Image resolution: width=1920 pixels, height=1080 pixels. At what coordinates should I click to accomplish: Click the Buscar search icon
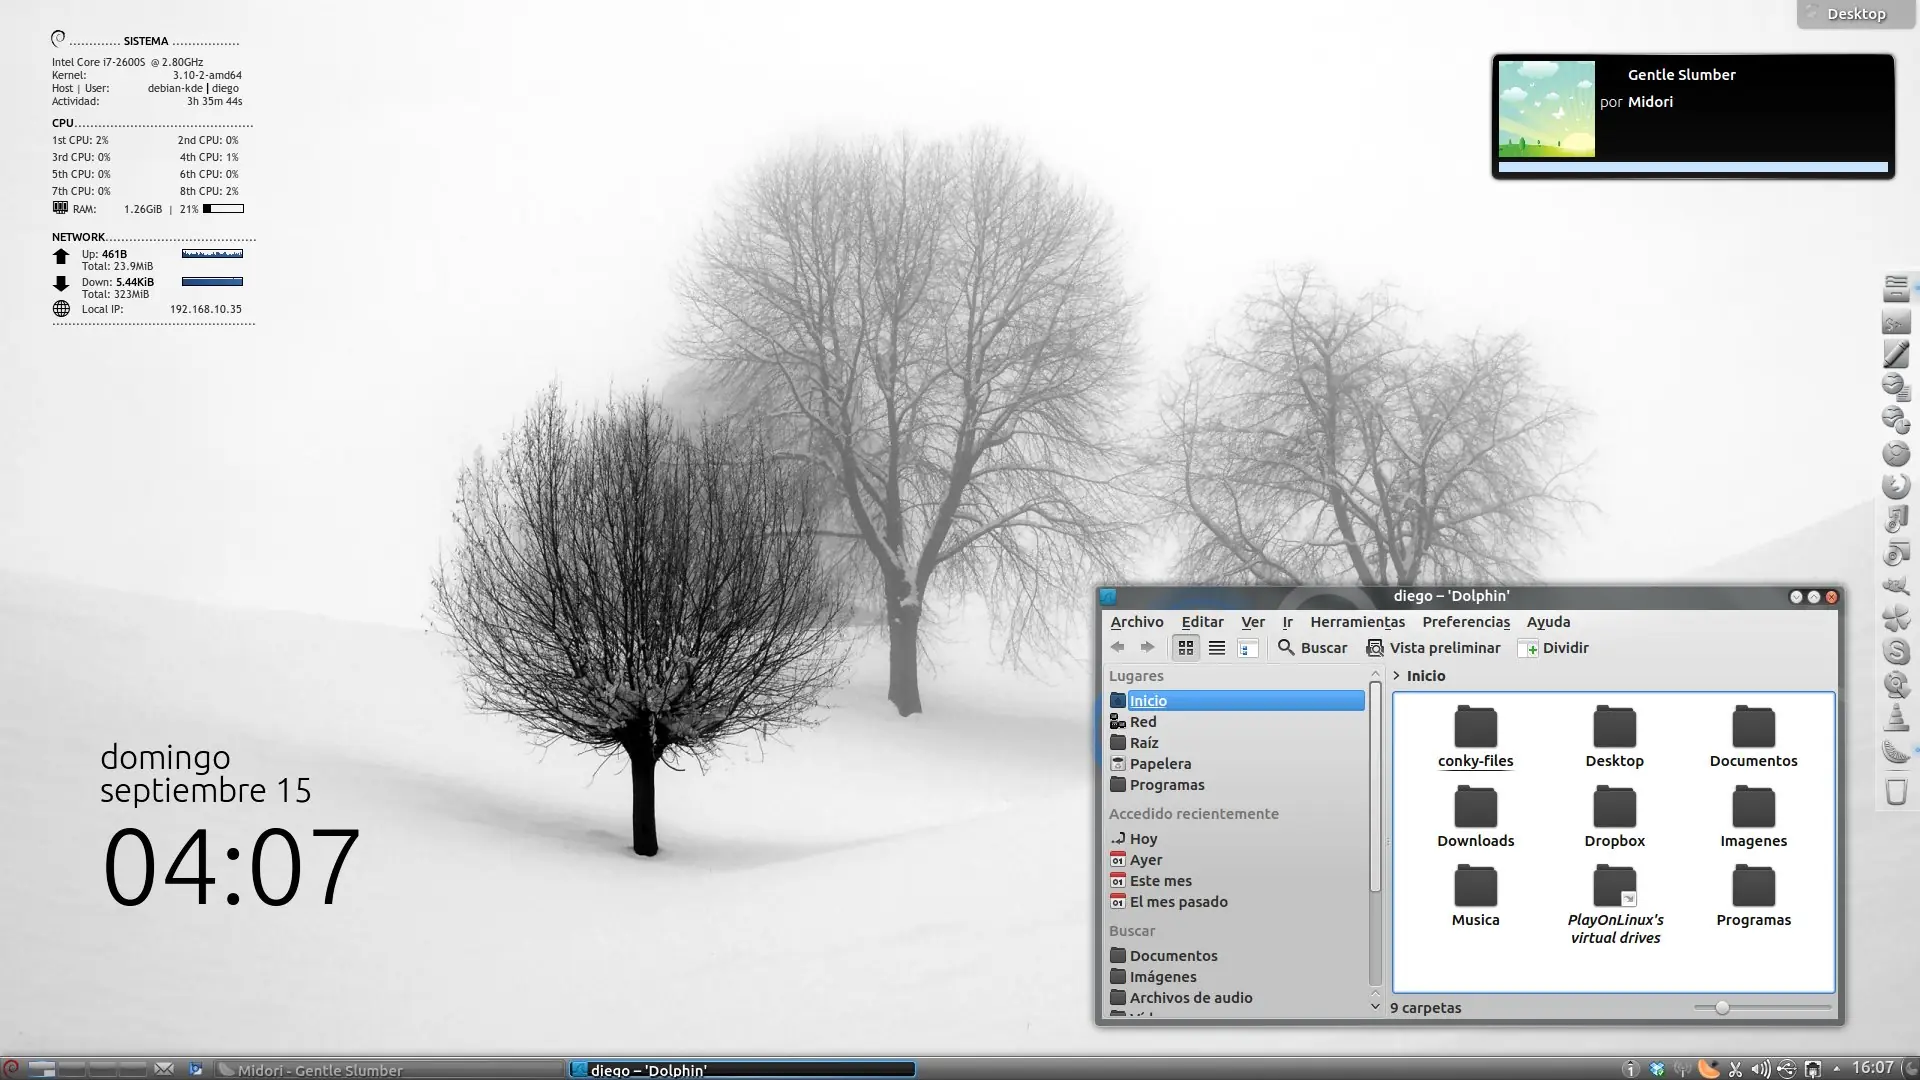pyautogui.click(x=1286, y=647)
